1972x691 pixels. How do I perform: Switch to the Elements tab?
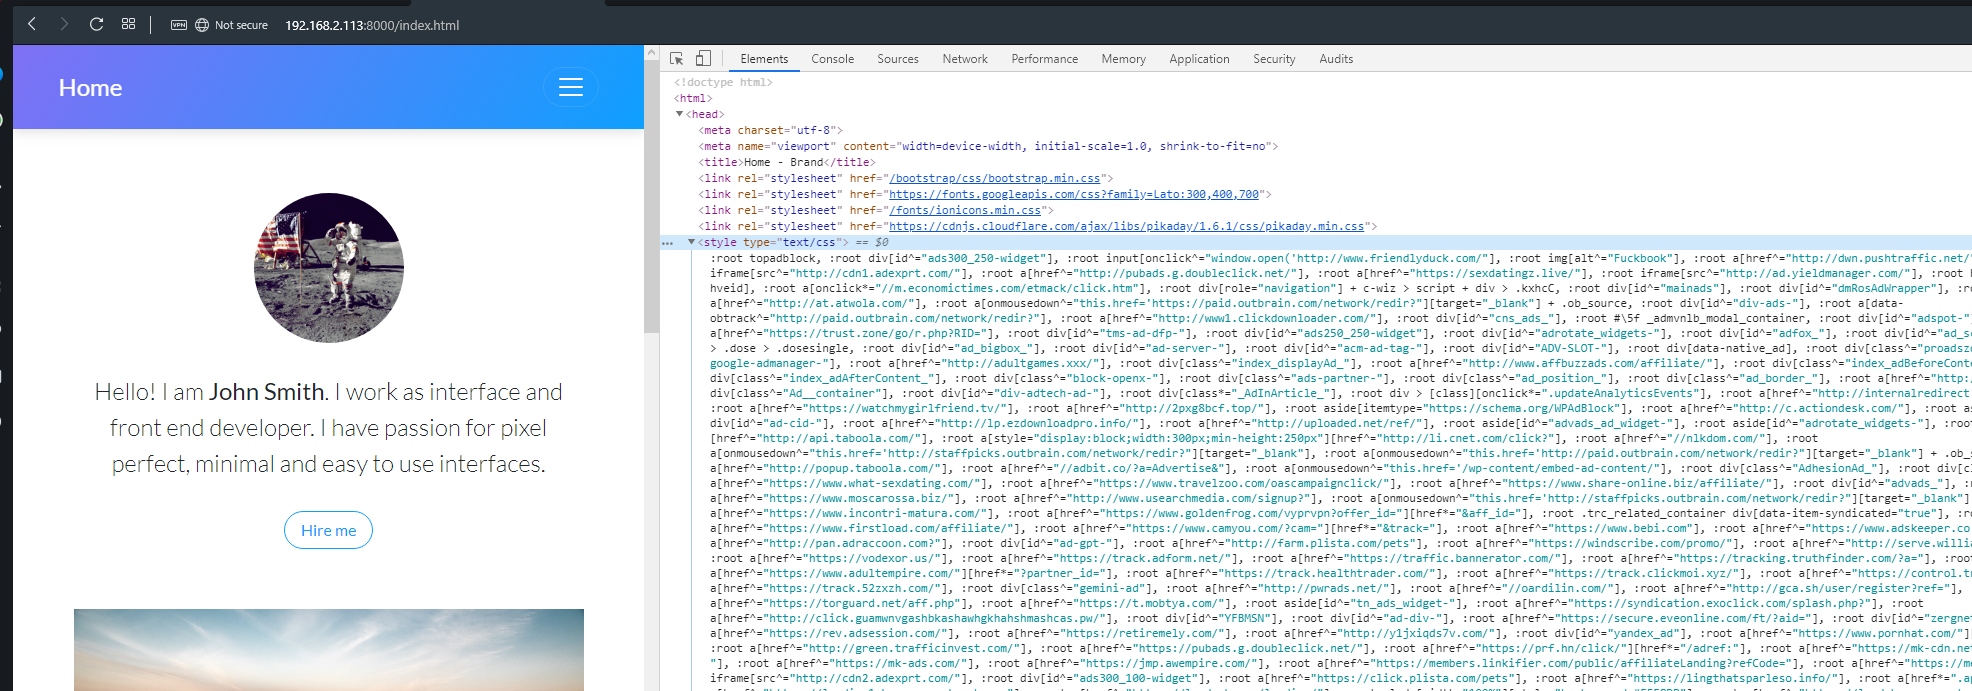coord(764,59)
